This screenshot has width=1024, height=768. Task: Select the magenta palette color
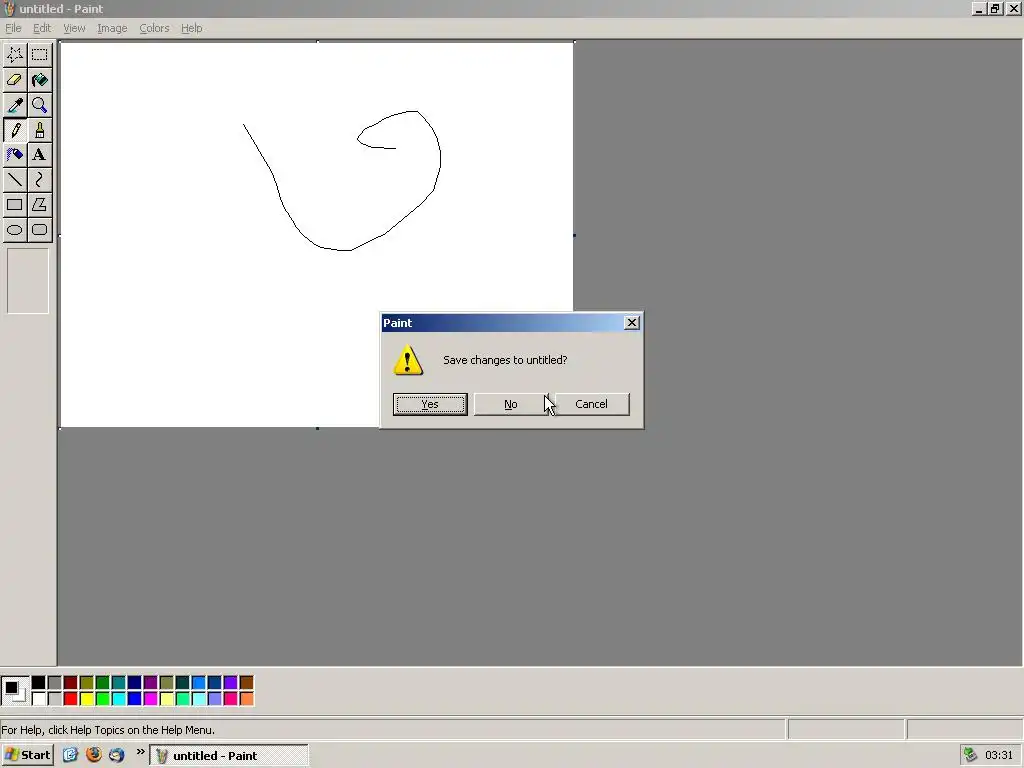coord(150,699)
